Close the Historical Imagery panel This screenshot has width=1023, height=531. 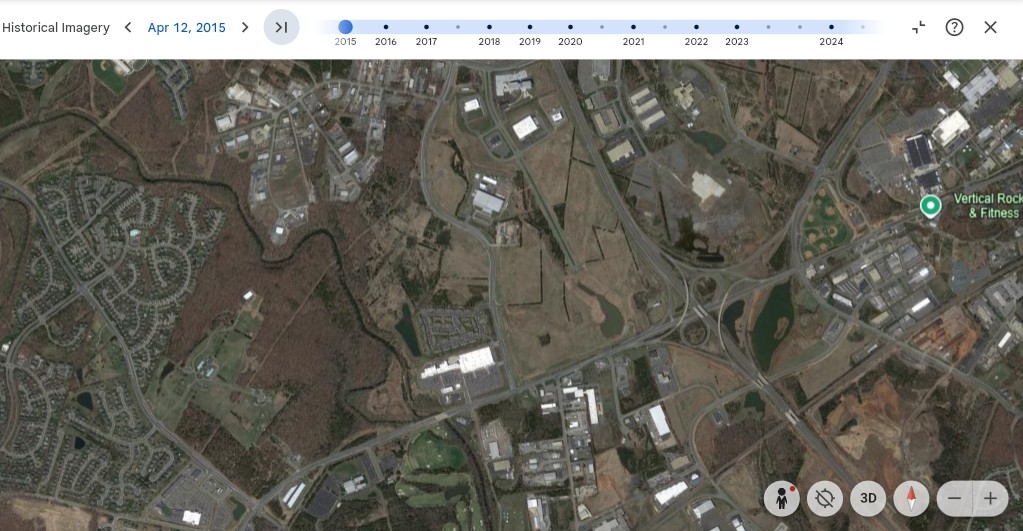click(990, 27)
